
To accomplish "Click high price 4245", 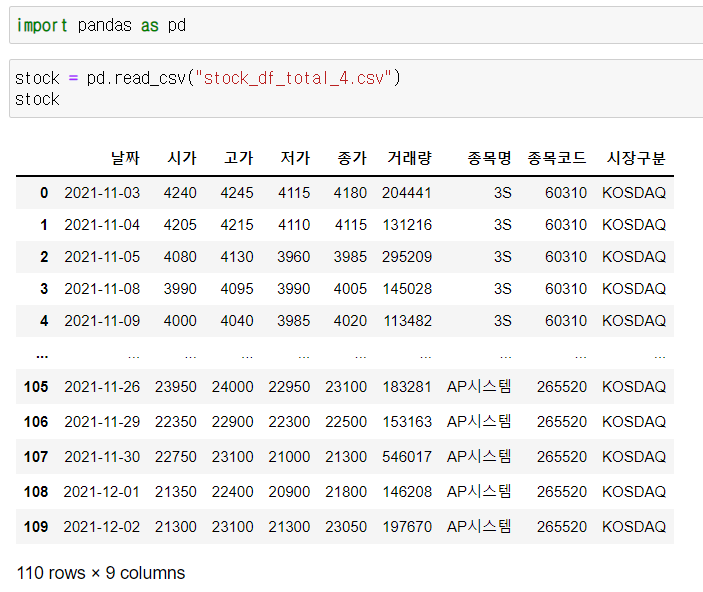I will (x=237, y=193).
